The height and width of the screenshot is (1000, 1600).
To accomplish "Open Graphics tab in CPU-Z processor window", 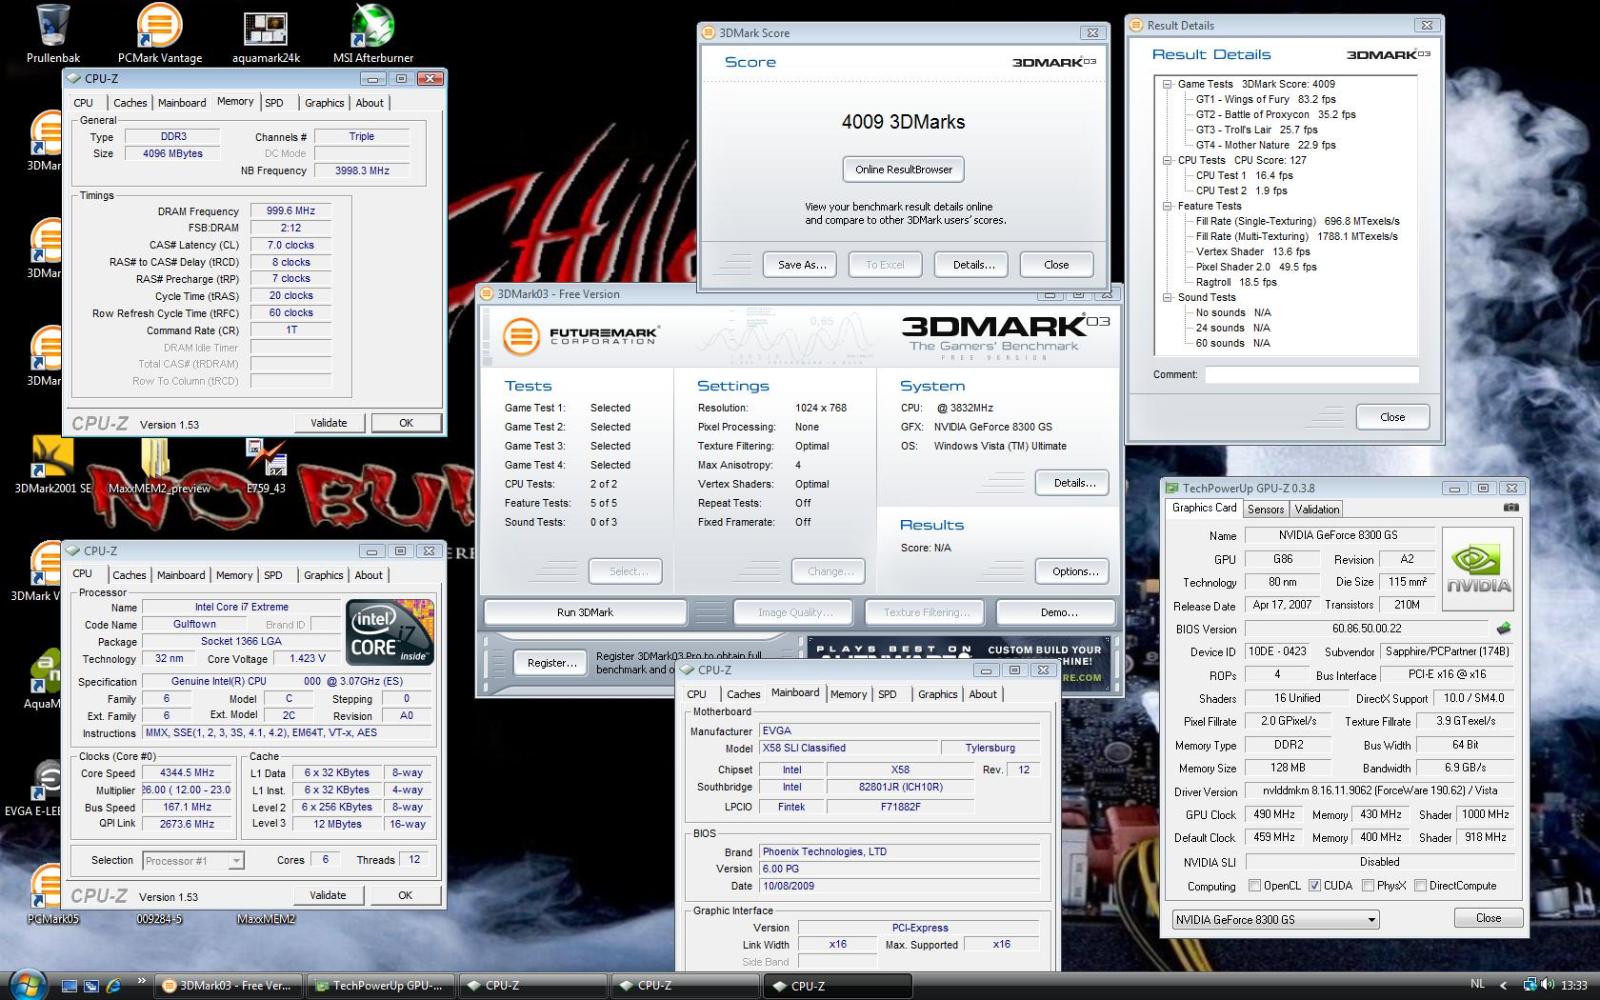I will 323,575.
